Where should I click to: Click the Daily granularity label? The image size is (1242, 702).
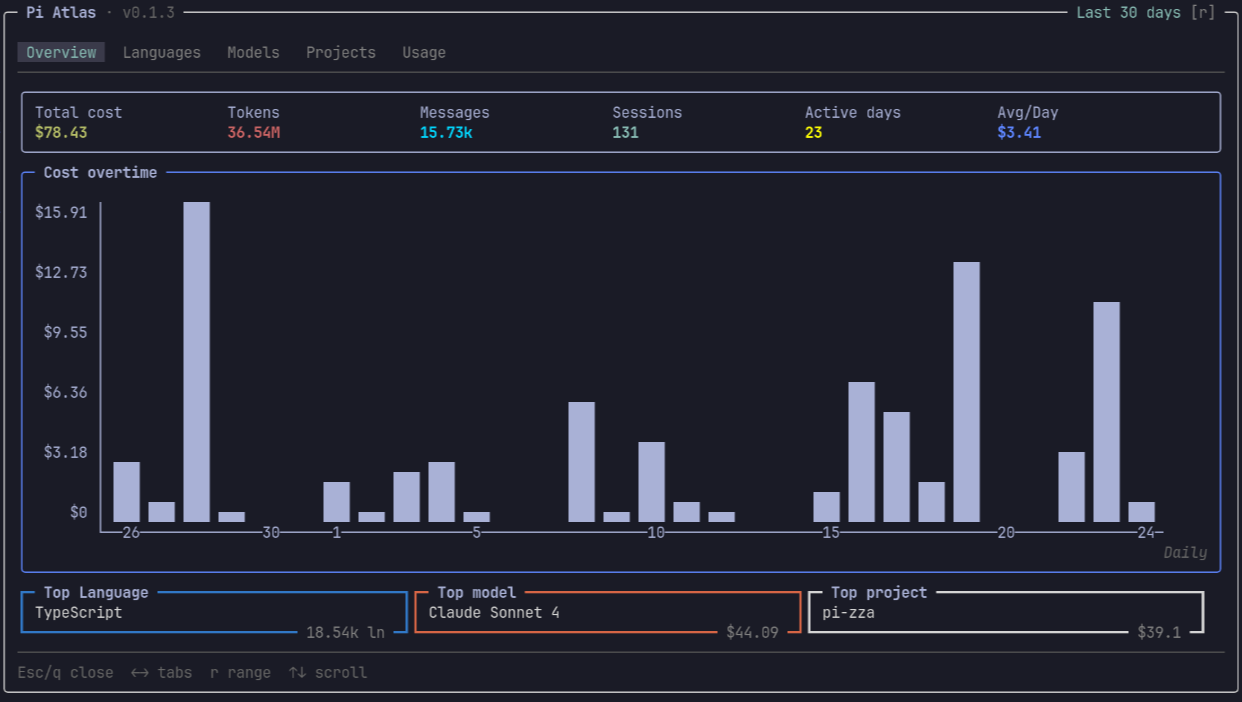point(1185,552)
